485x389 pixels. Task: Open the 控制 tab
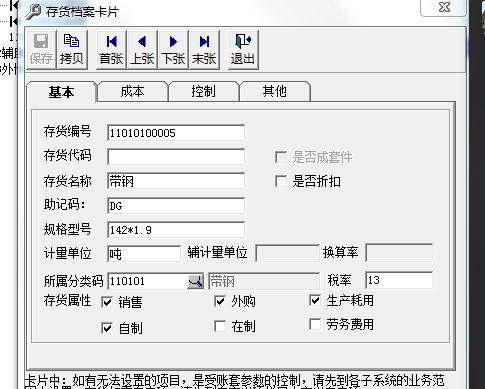coord(203,92)
